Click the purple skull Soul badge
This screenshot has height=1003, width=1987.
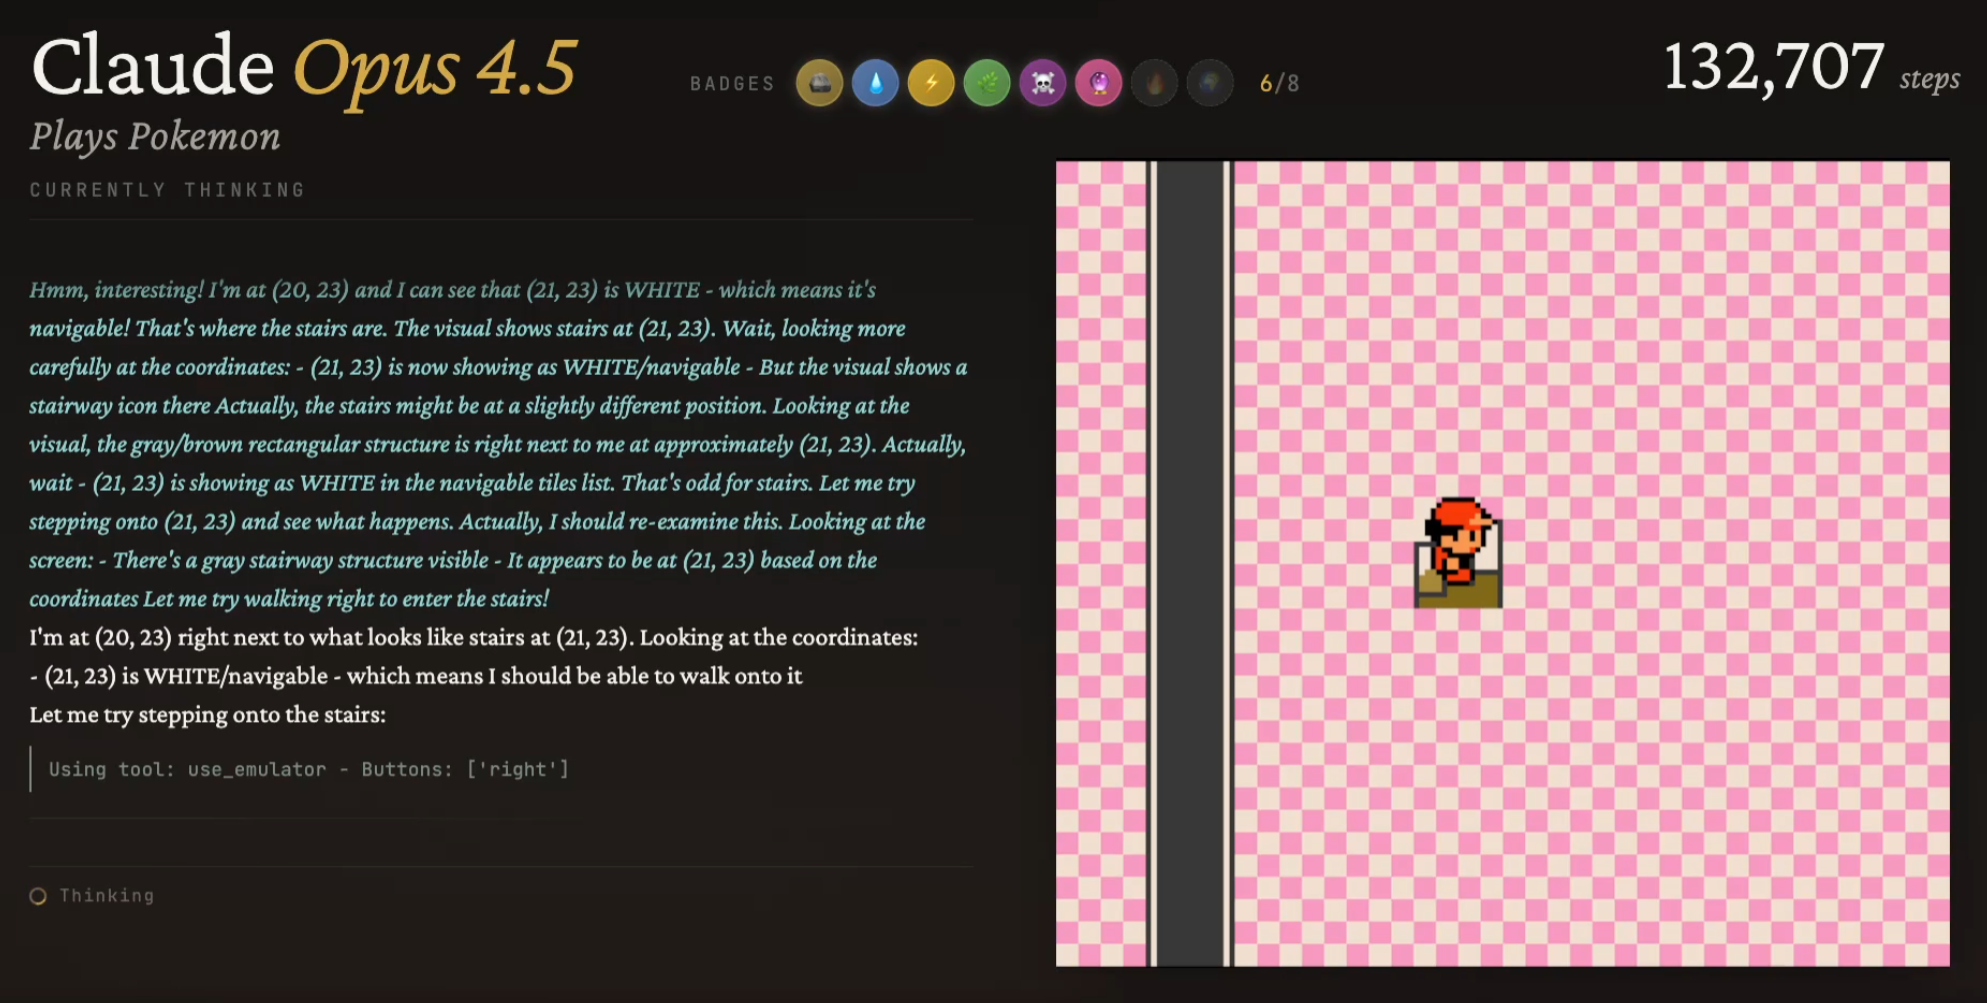[x=1043, y=83]
